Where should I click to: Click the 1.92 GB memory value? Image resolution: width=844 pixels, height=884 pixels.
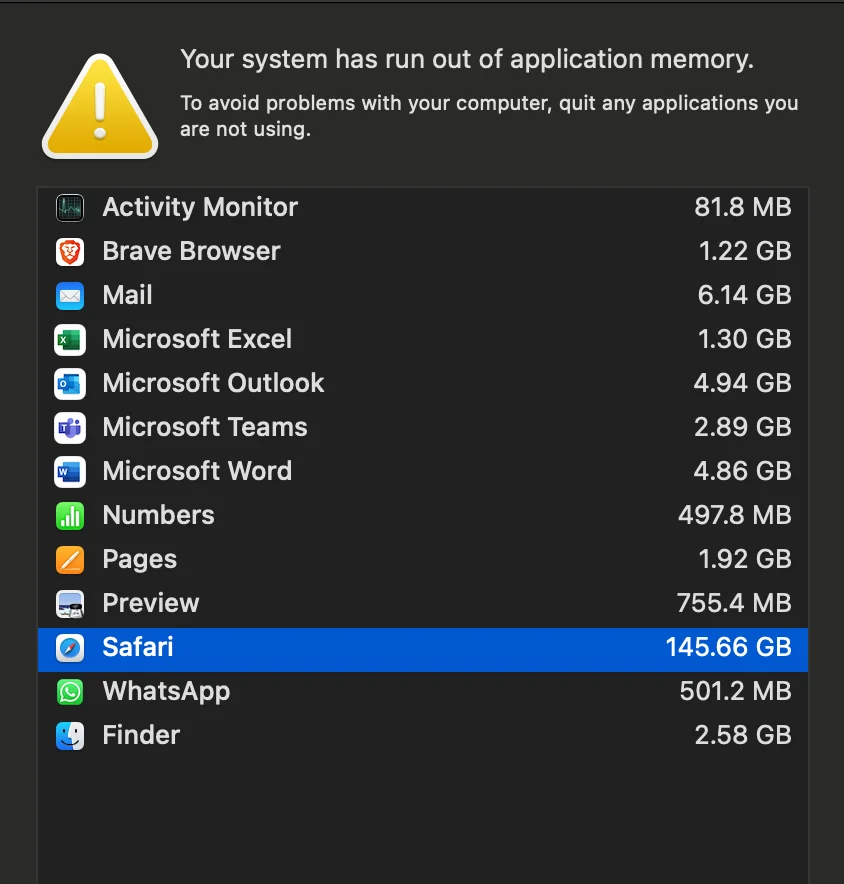click(x=745, y=559)
